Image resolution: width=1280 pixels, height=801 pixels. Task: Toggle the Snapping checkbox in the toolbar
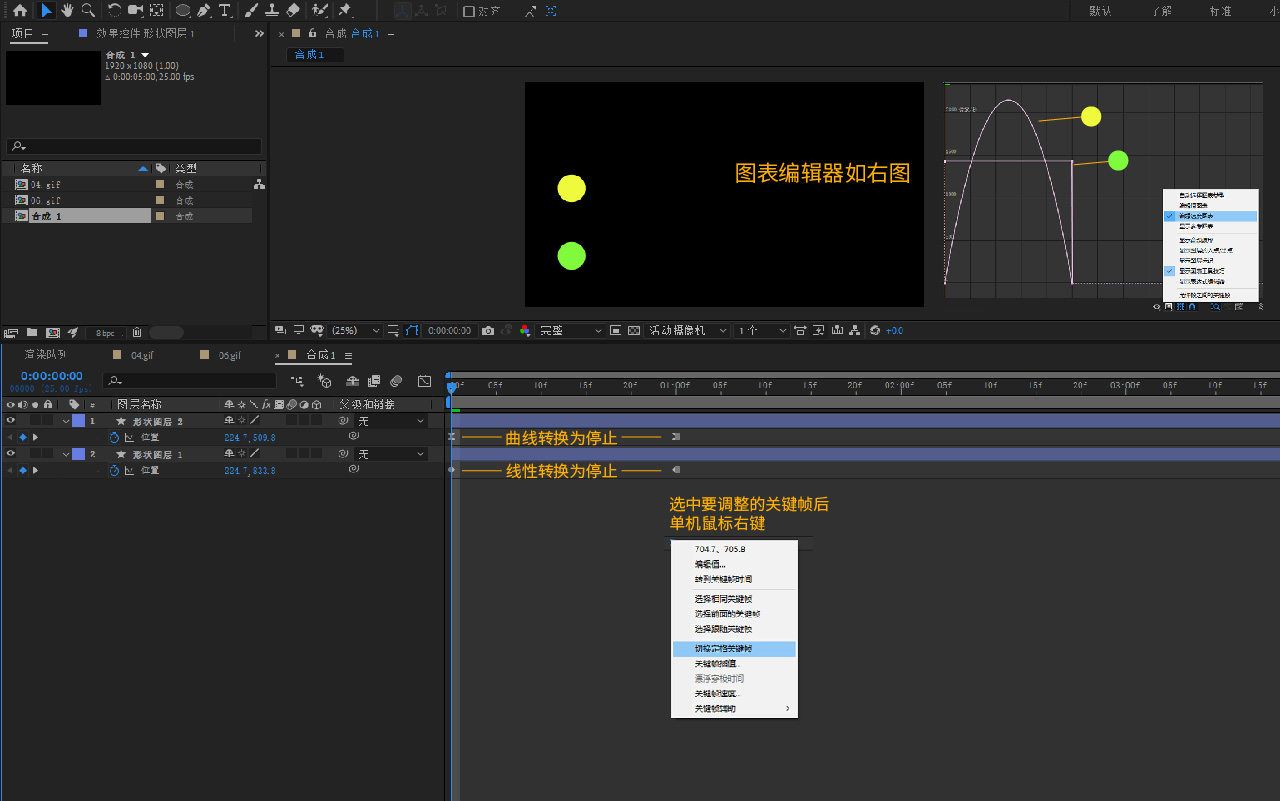tap(469, 11)
